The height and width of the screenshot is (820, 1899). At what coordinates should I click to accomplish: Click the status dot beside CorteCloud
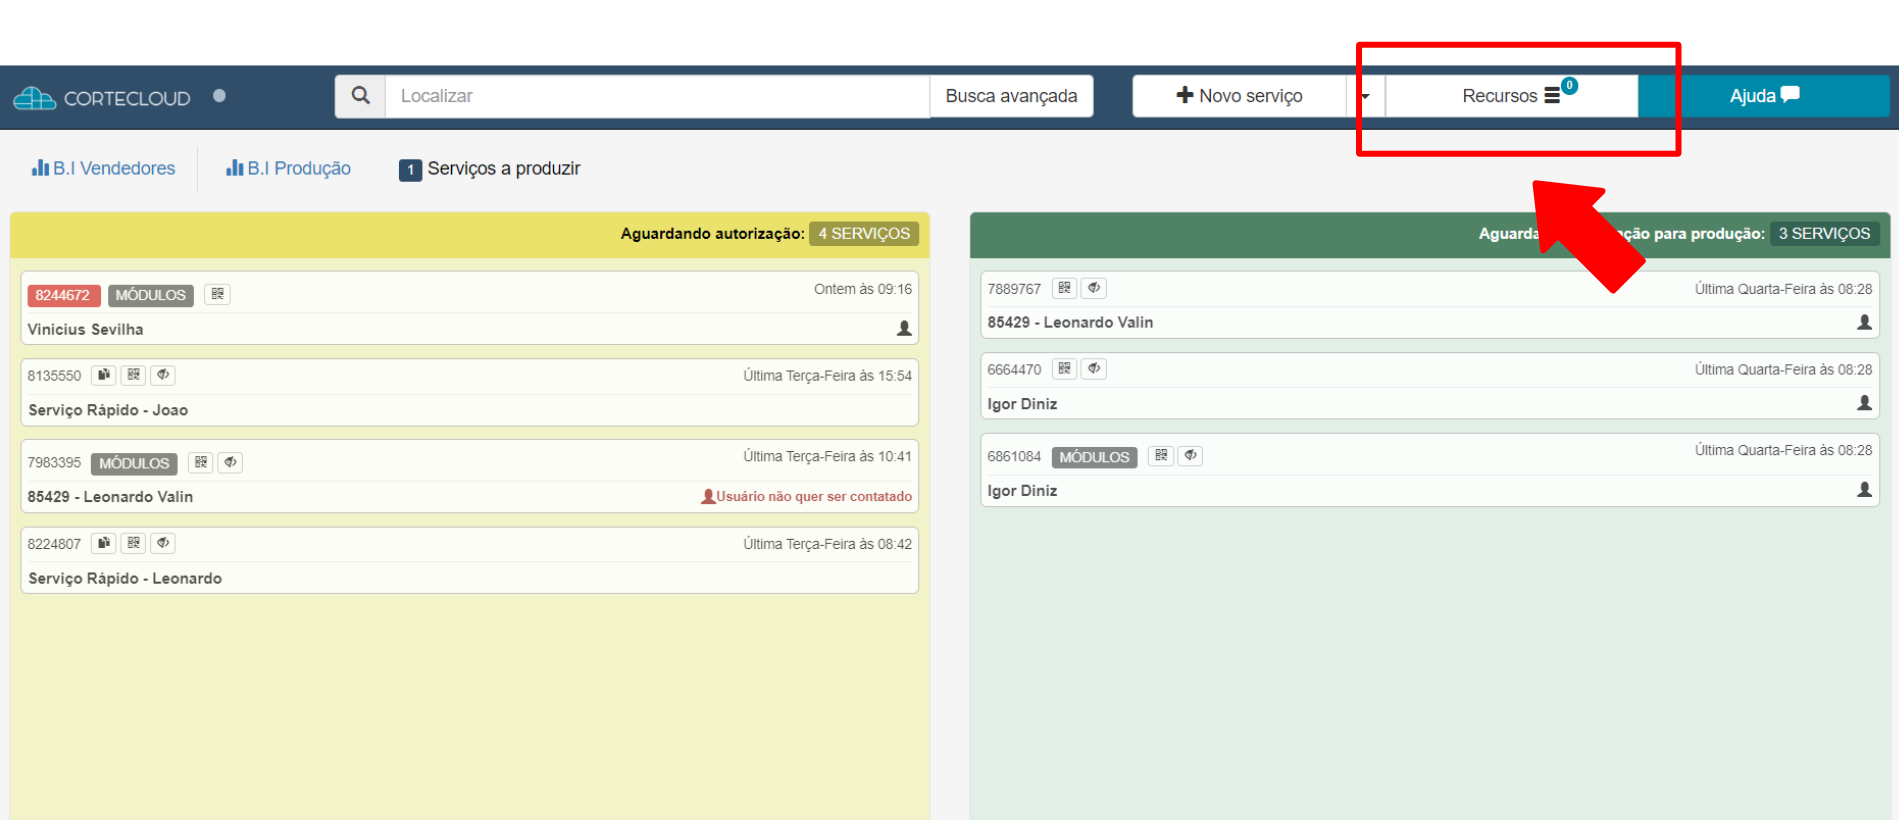219,96
